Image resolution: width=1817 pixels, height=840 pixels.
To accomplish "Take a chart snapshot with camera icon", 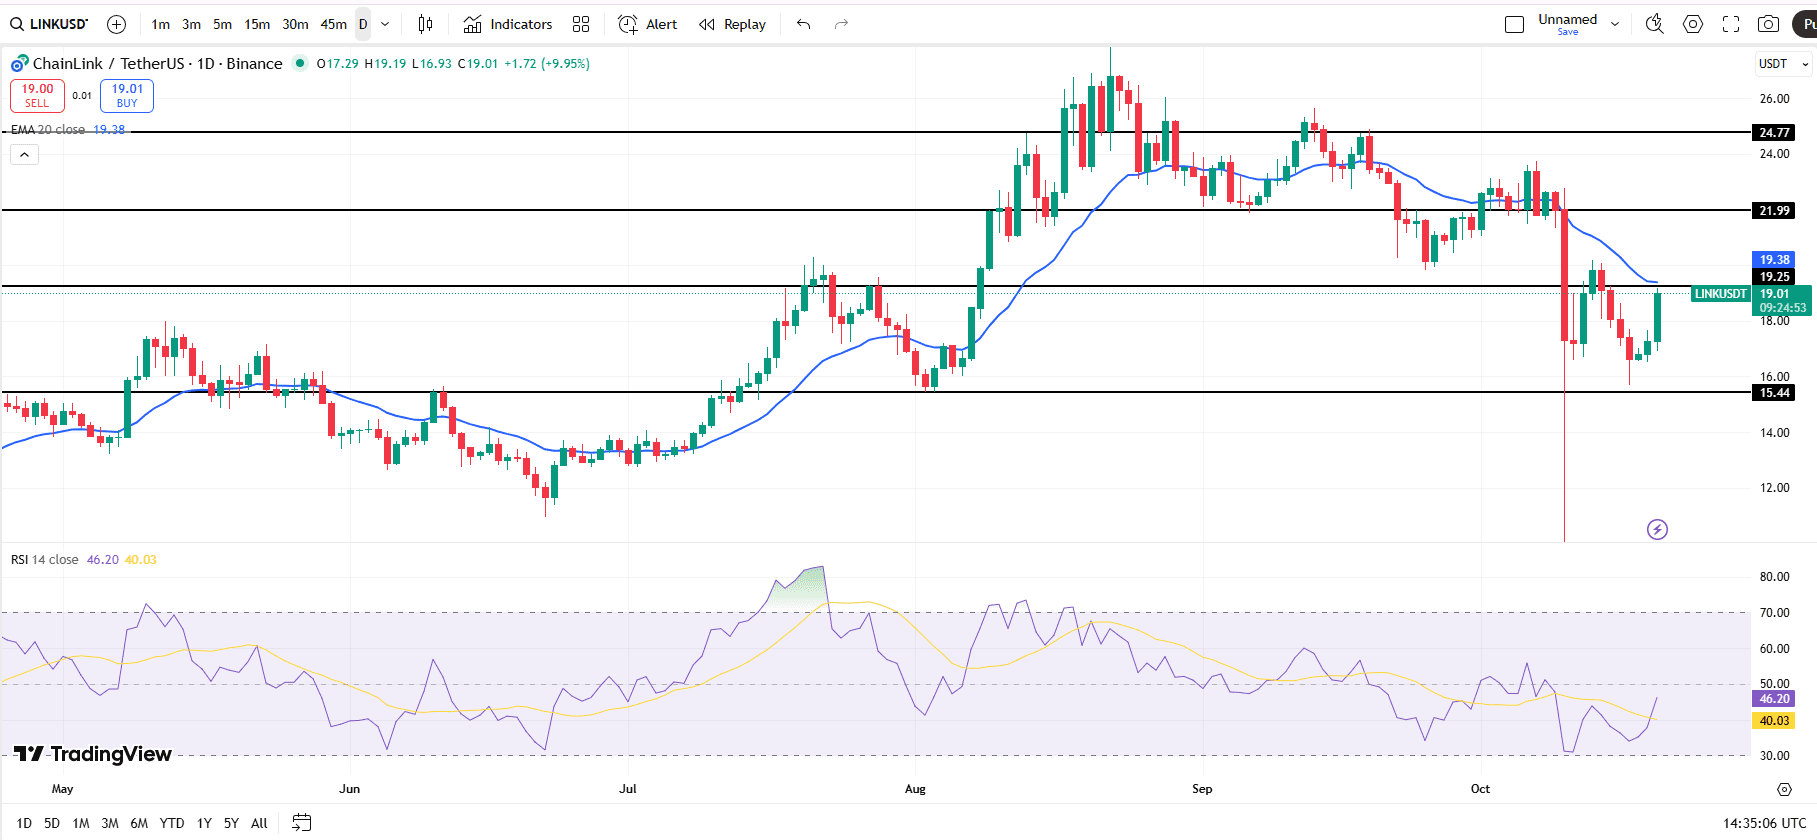I will pos(1769,24).
